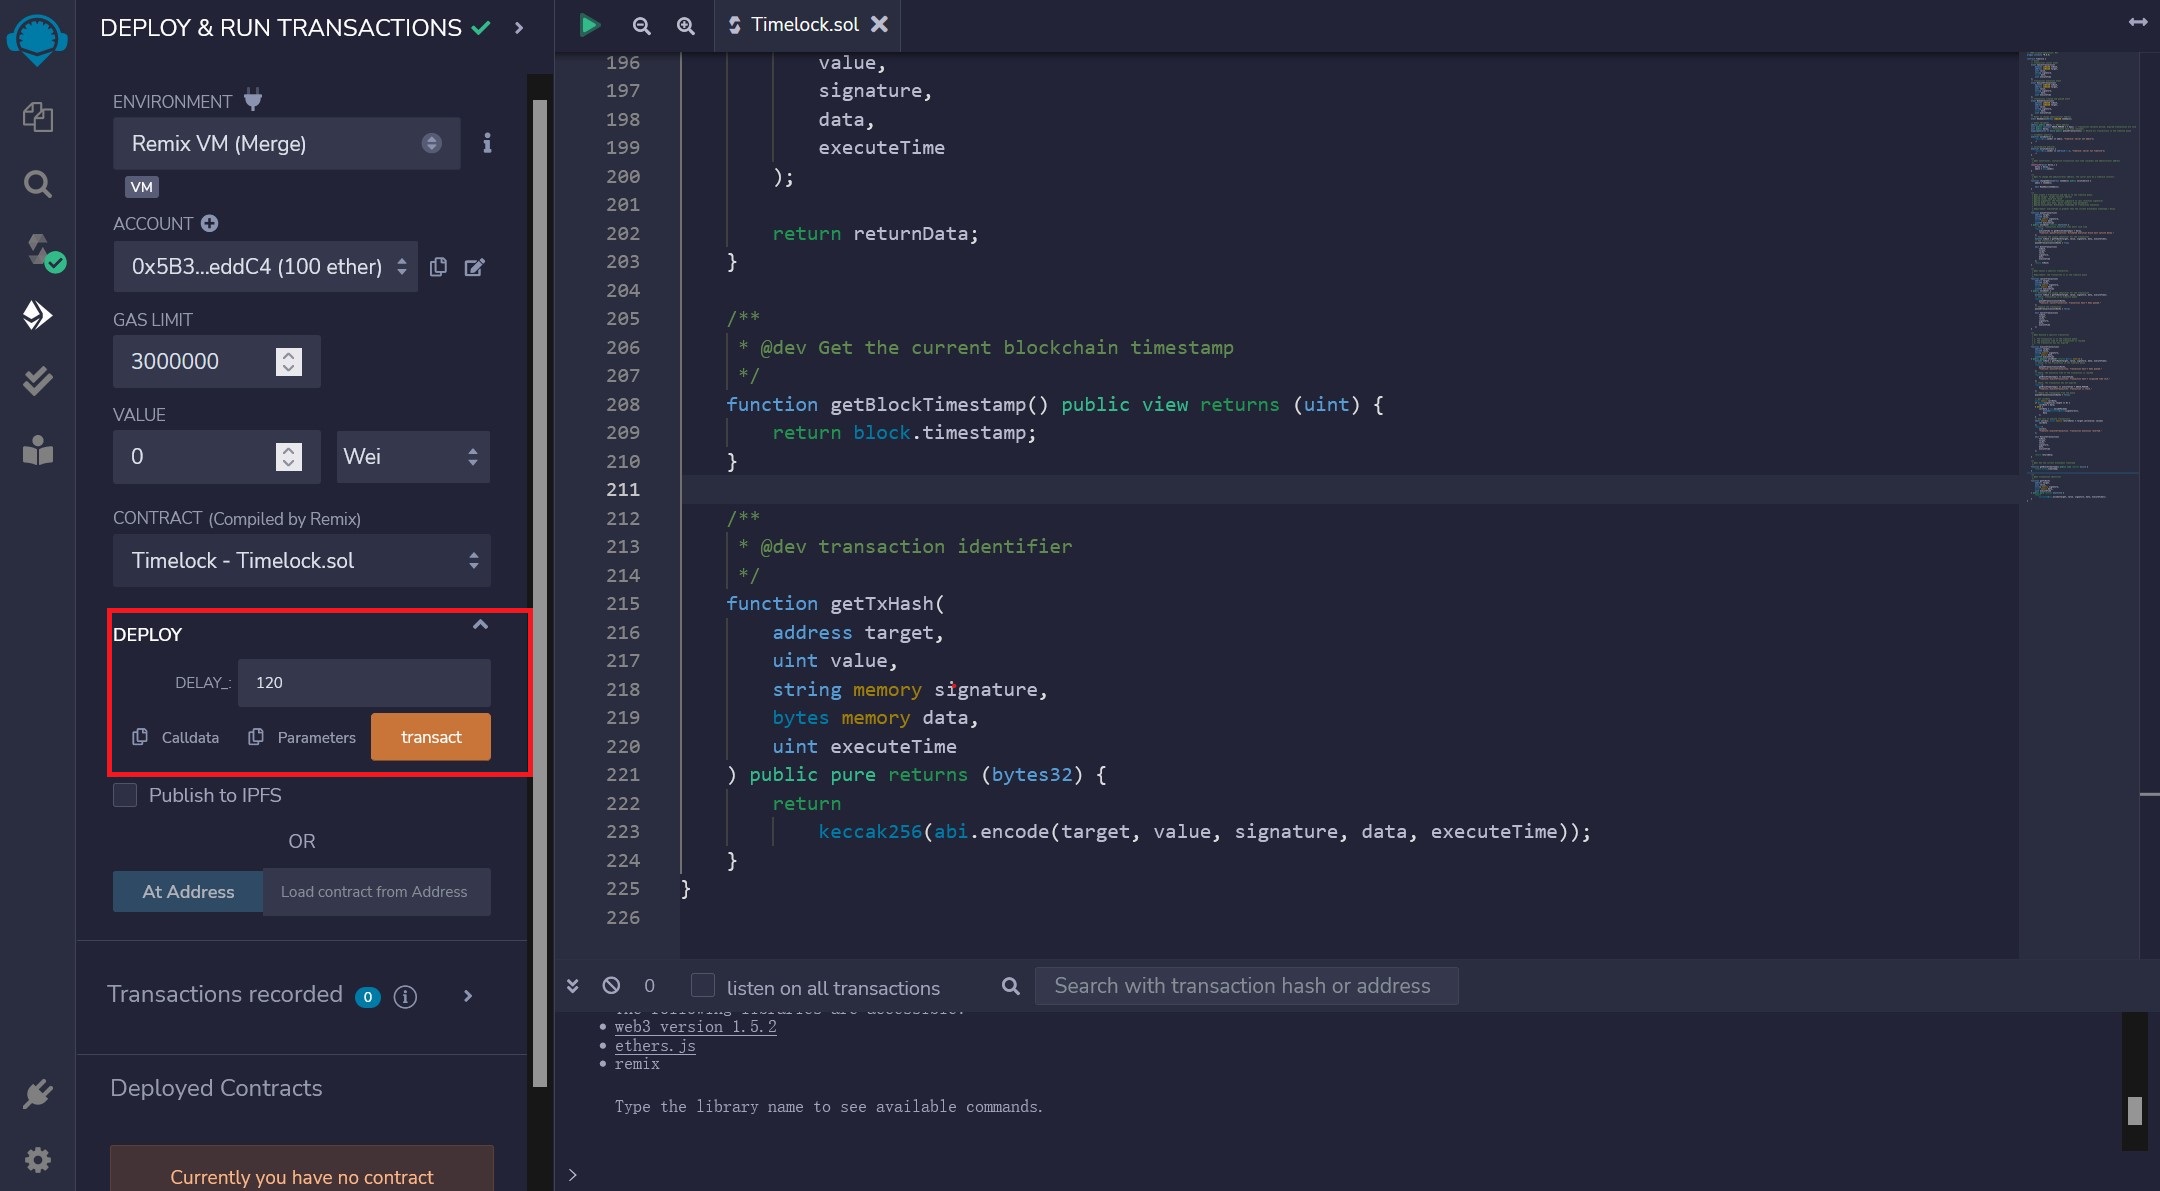
Task: Click the getBlockTimestamp function name
Action: (x=928, y=404)
